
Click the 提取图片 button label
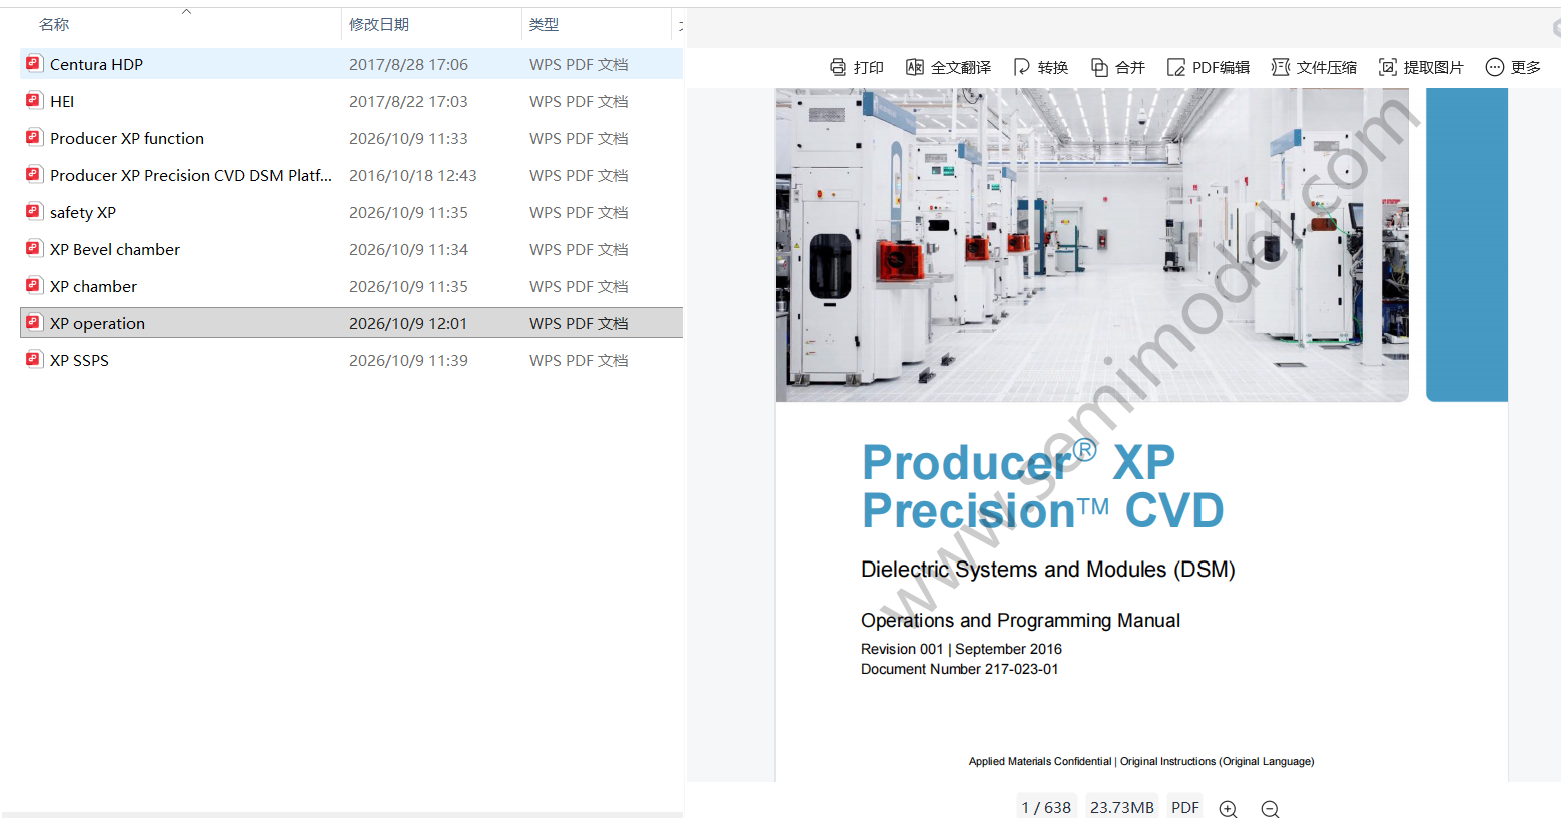point(1434,67)
